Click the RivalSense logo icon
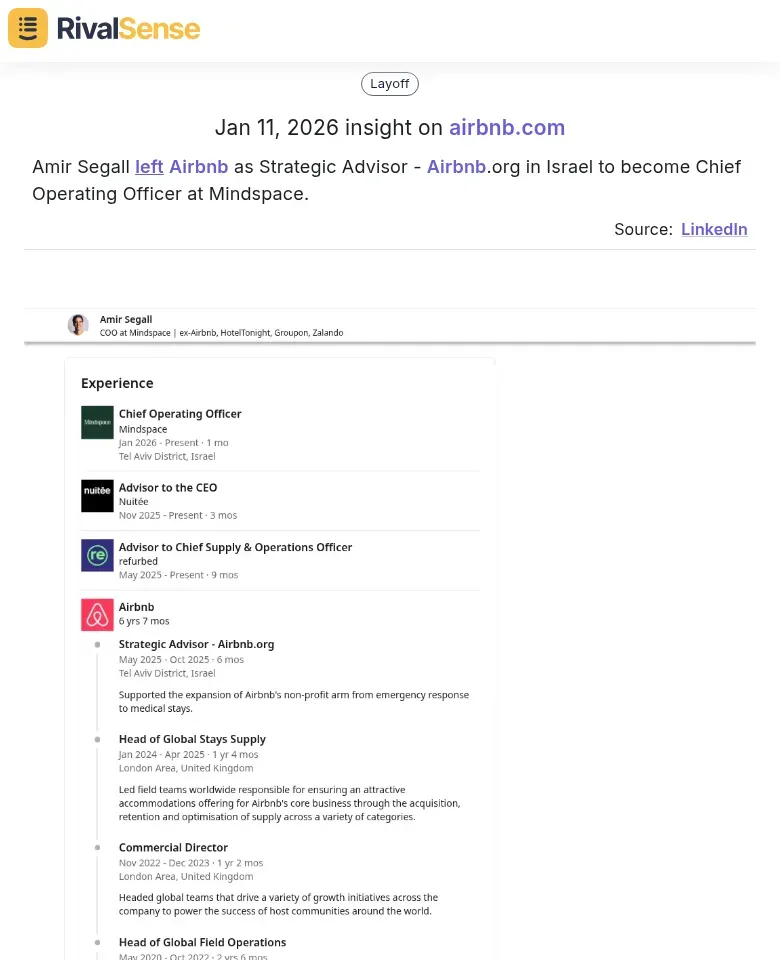The image size is (780, 960). pos(27,28)
